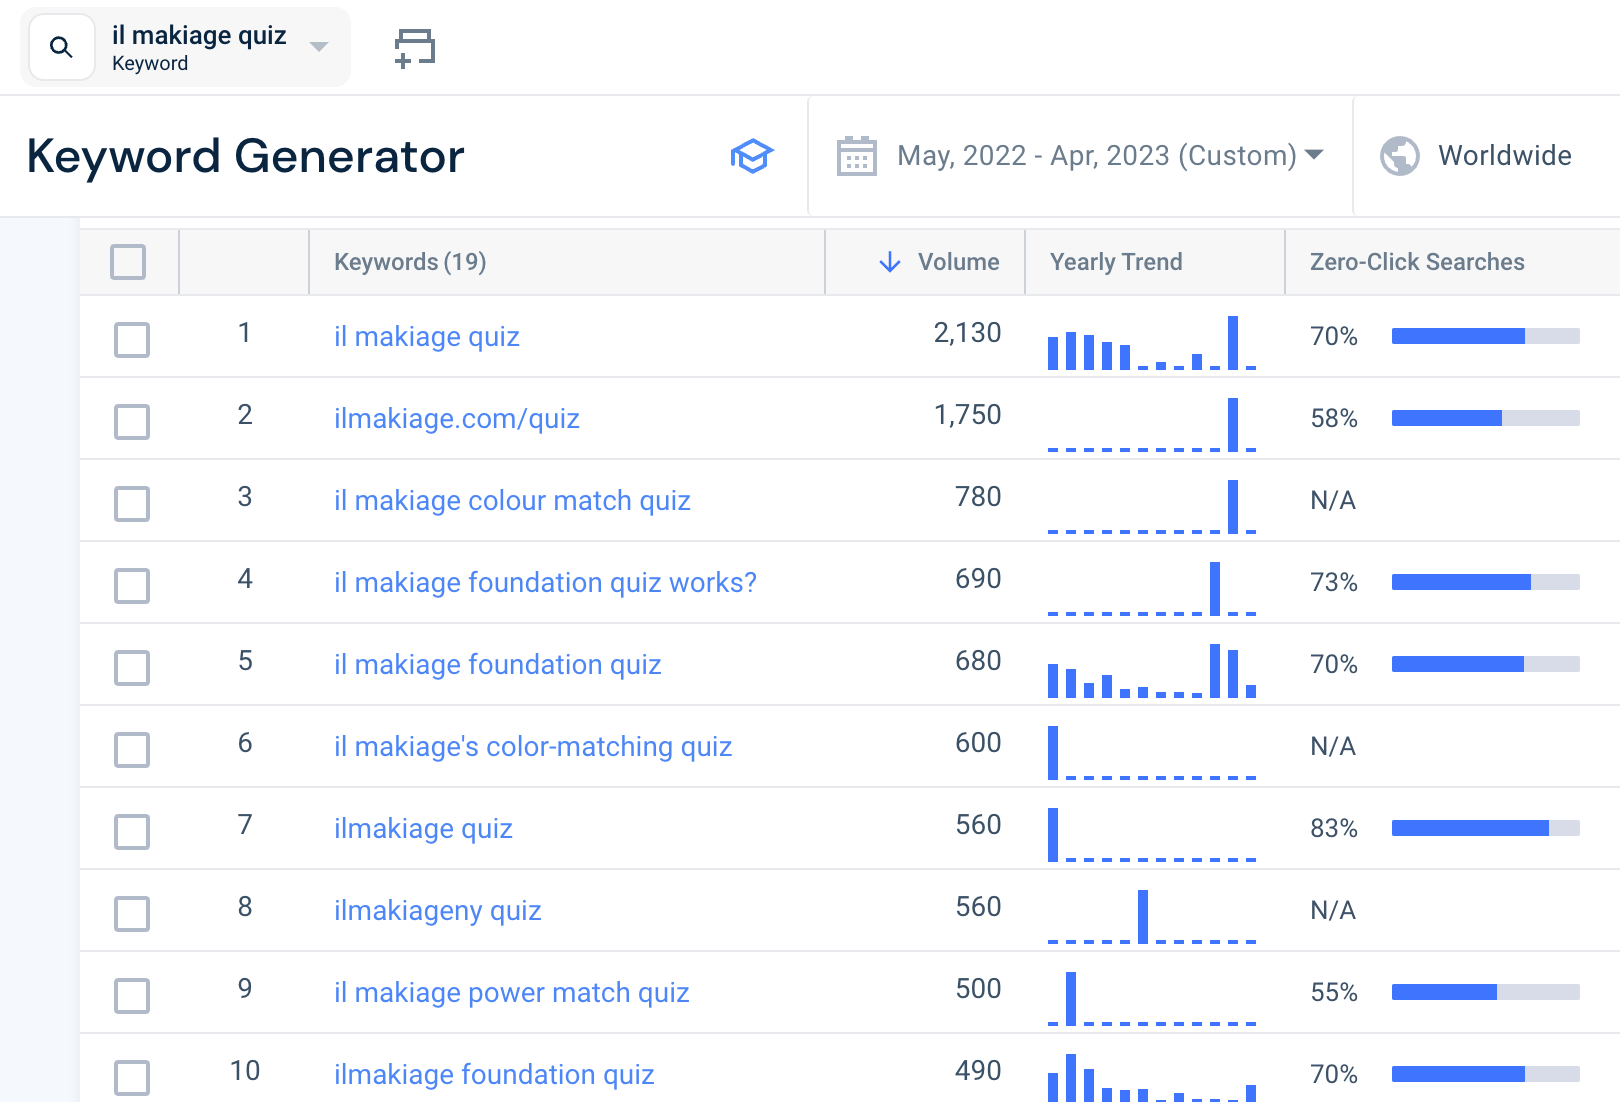
Task: Expand the keyword type dropdown in the search box
Action: tap(318, 46)
